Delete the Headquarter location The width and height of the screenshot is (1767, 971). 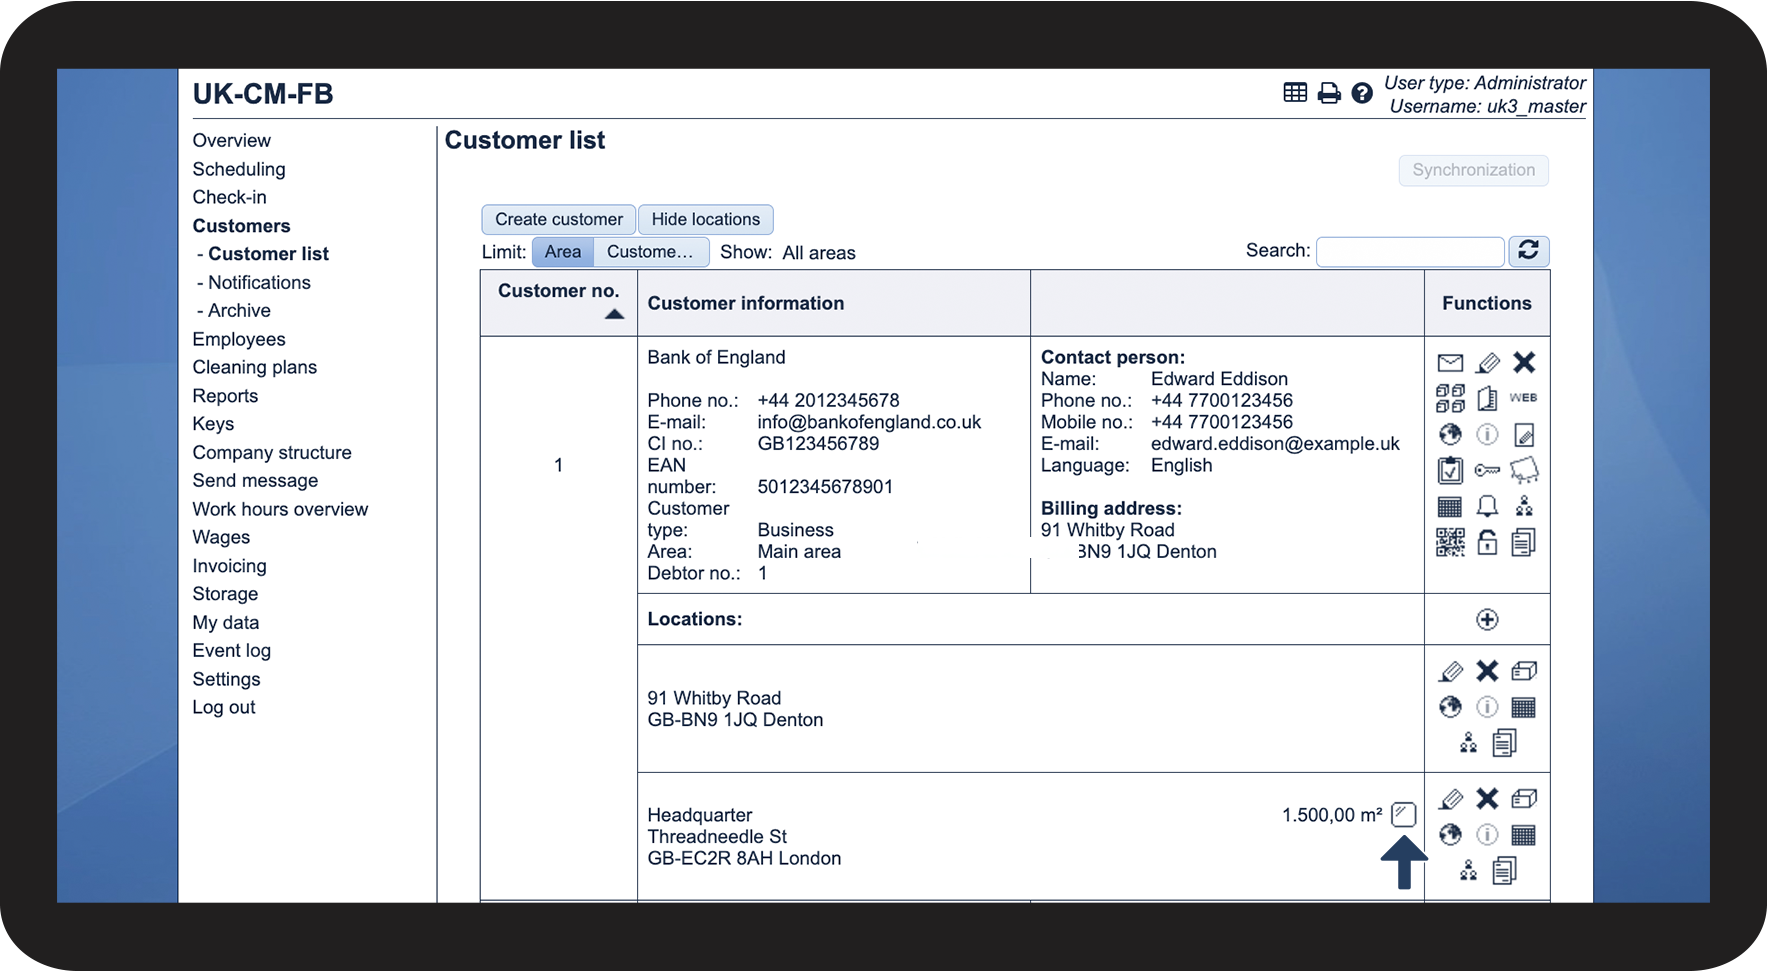click(1488, 798)
